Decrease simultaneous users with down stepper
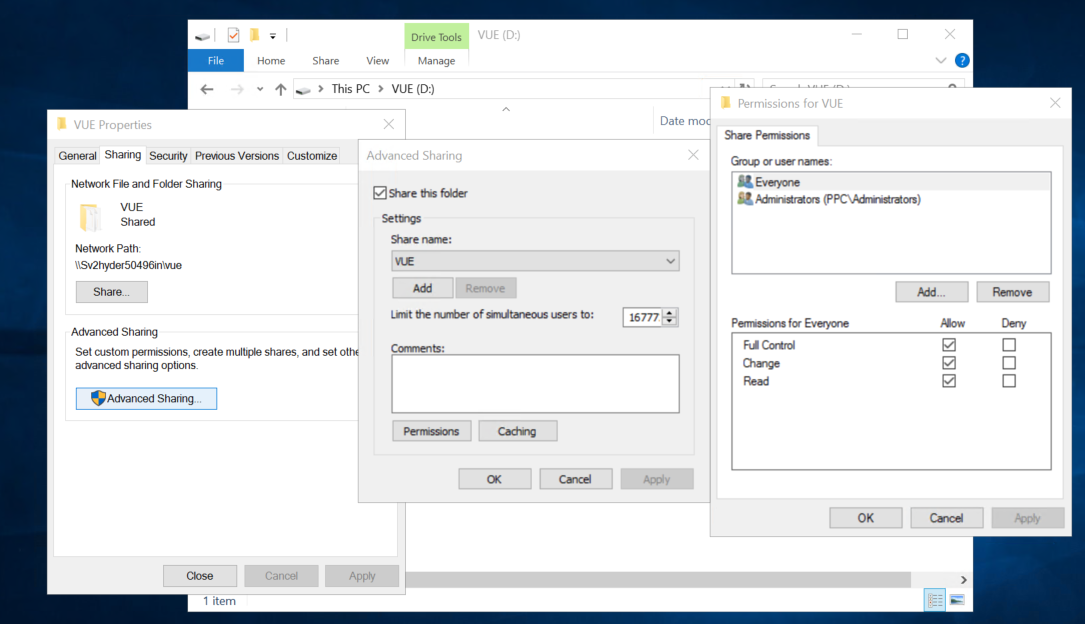This screenshot has width=1085, height=624. coord(669,321)
